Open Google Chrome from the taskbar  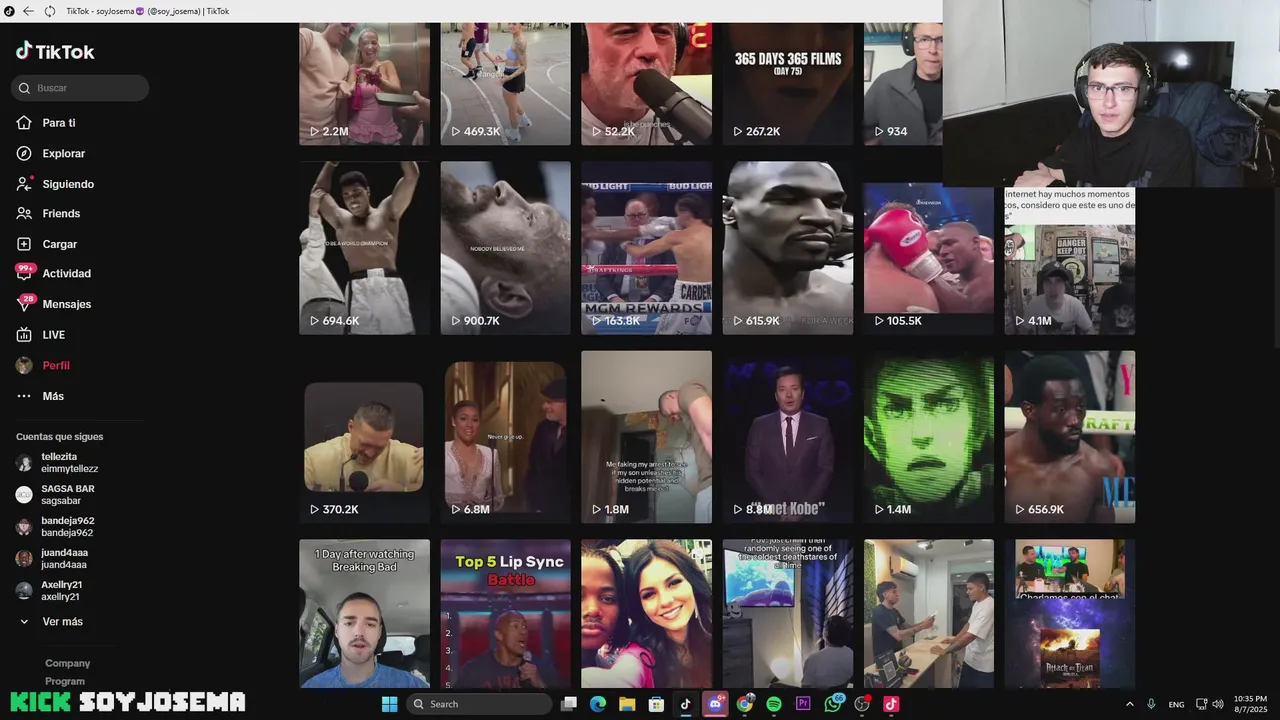745,704
